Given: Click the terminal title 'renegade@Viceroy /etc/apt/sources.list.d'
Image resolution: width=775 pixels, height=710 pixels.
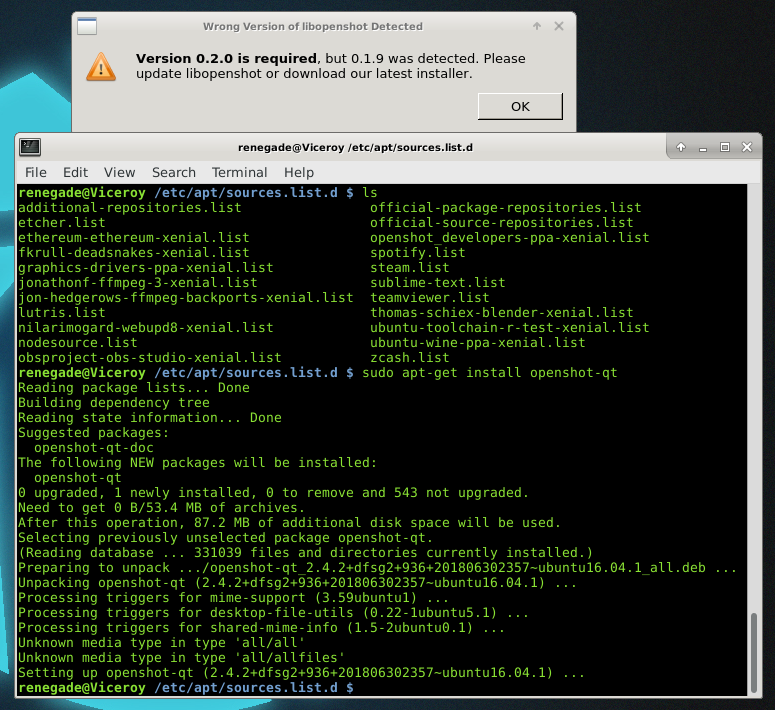Looking at the screenshot, I should click(x=355, y=147).
